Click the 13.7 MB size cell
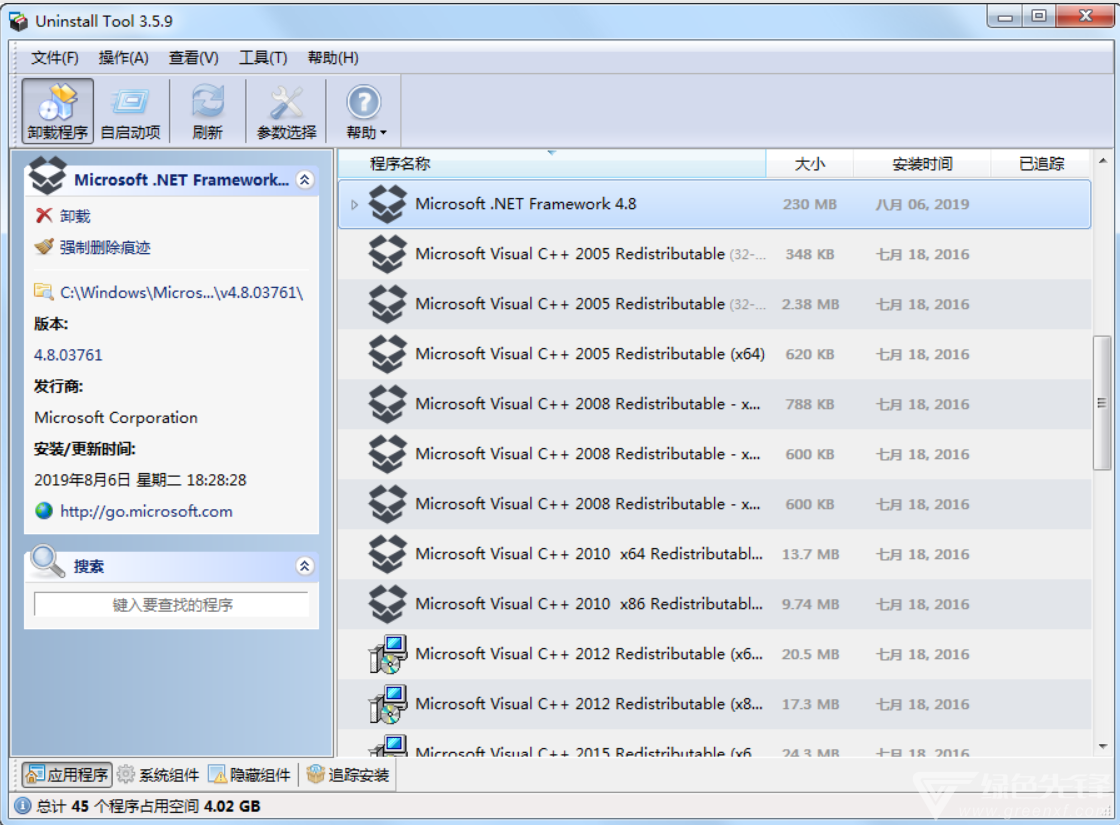 (x=810, y=554)
